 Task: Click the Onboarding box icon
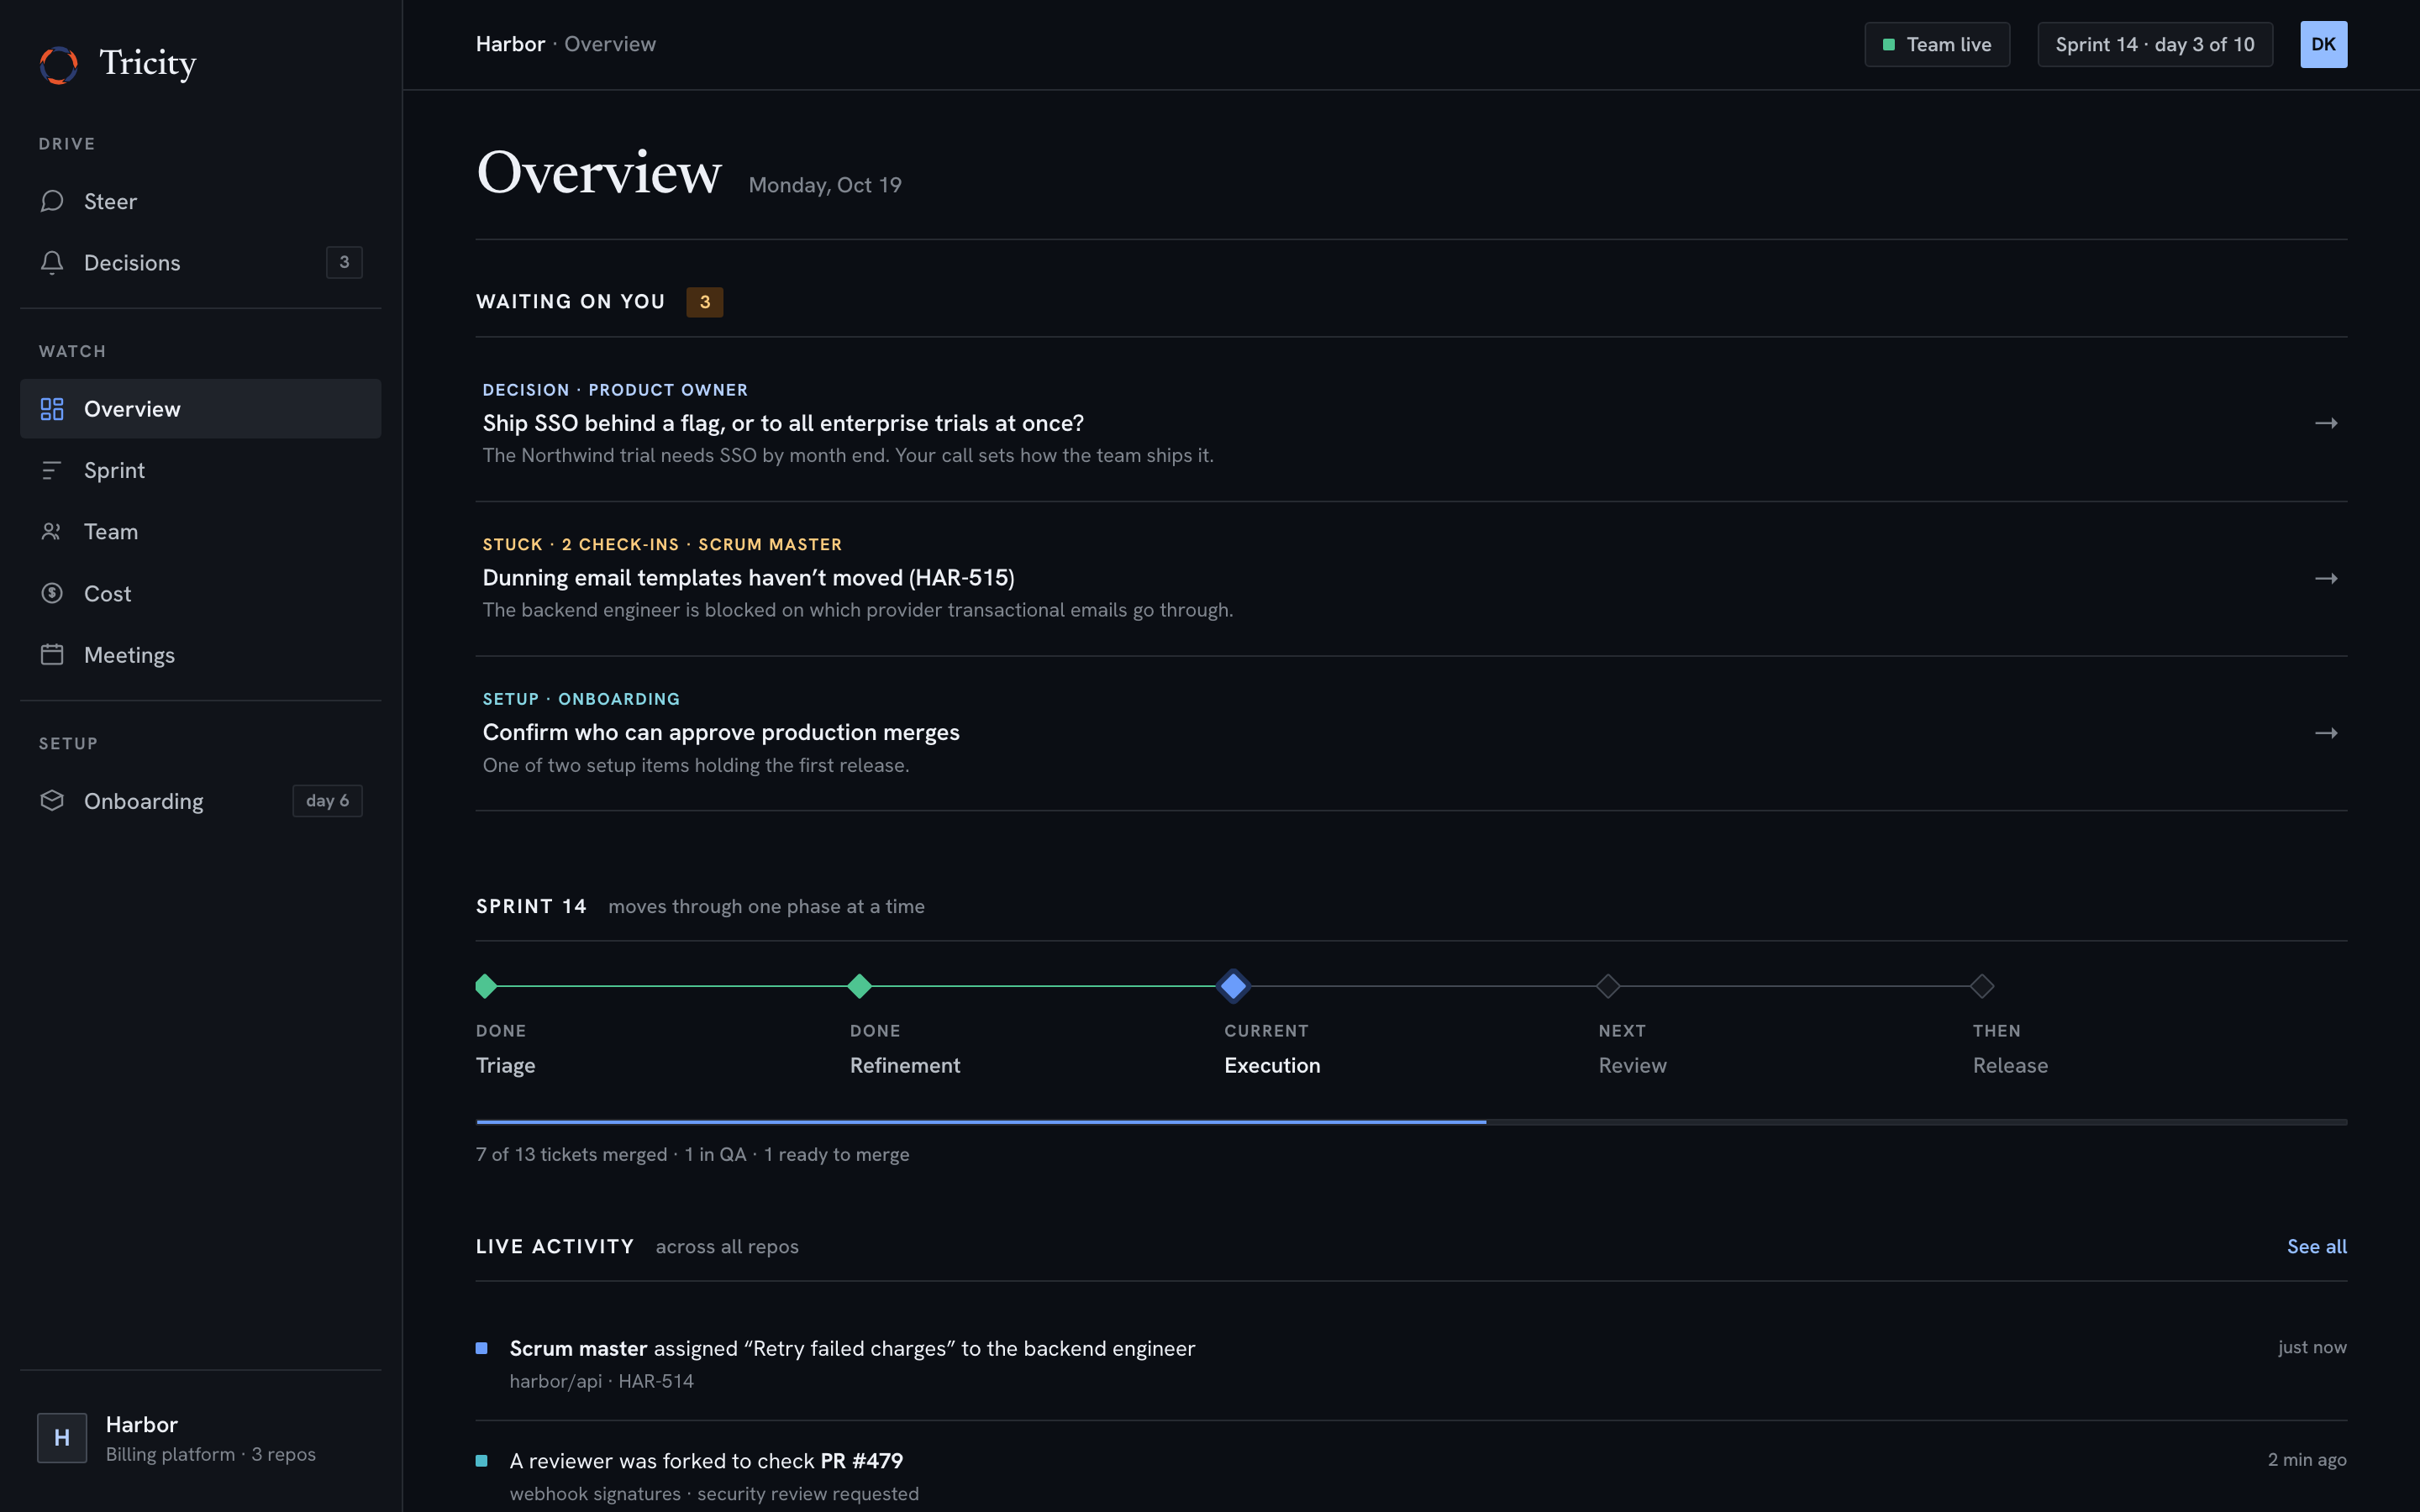coord(52,801)
